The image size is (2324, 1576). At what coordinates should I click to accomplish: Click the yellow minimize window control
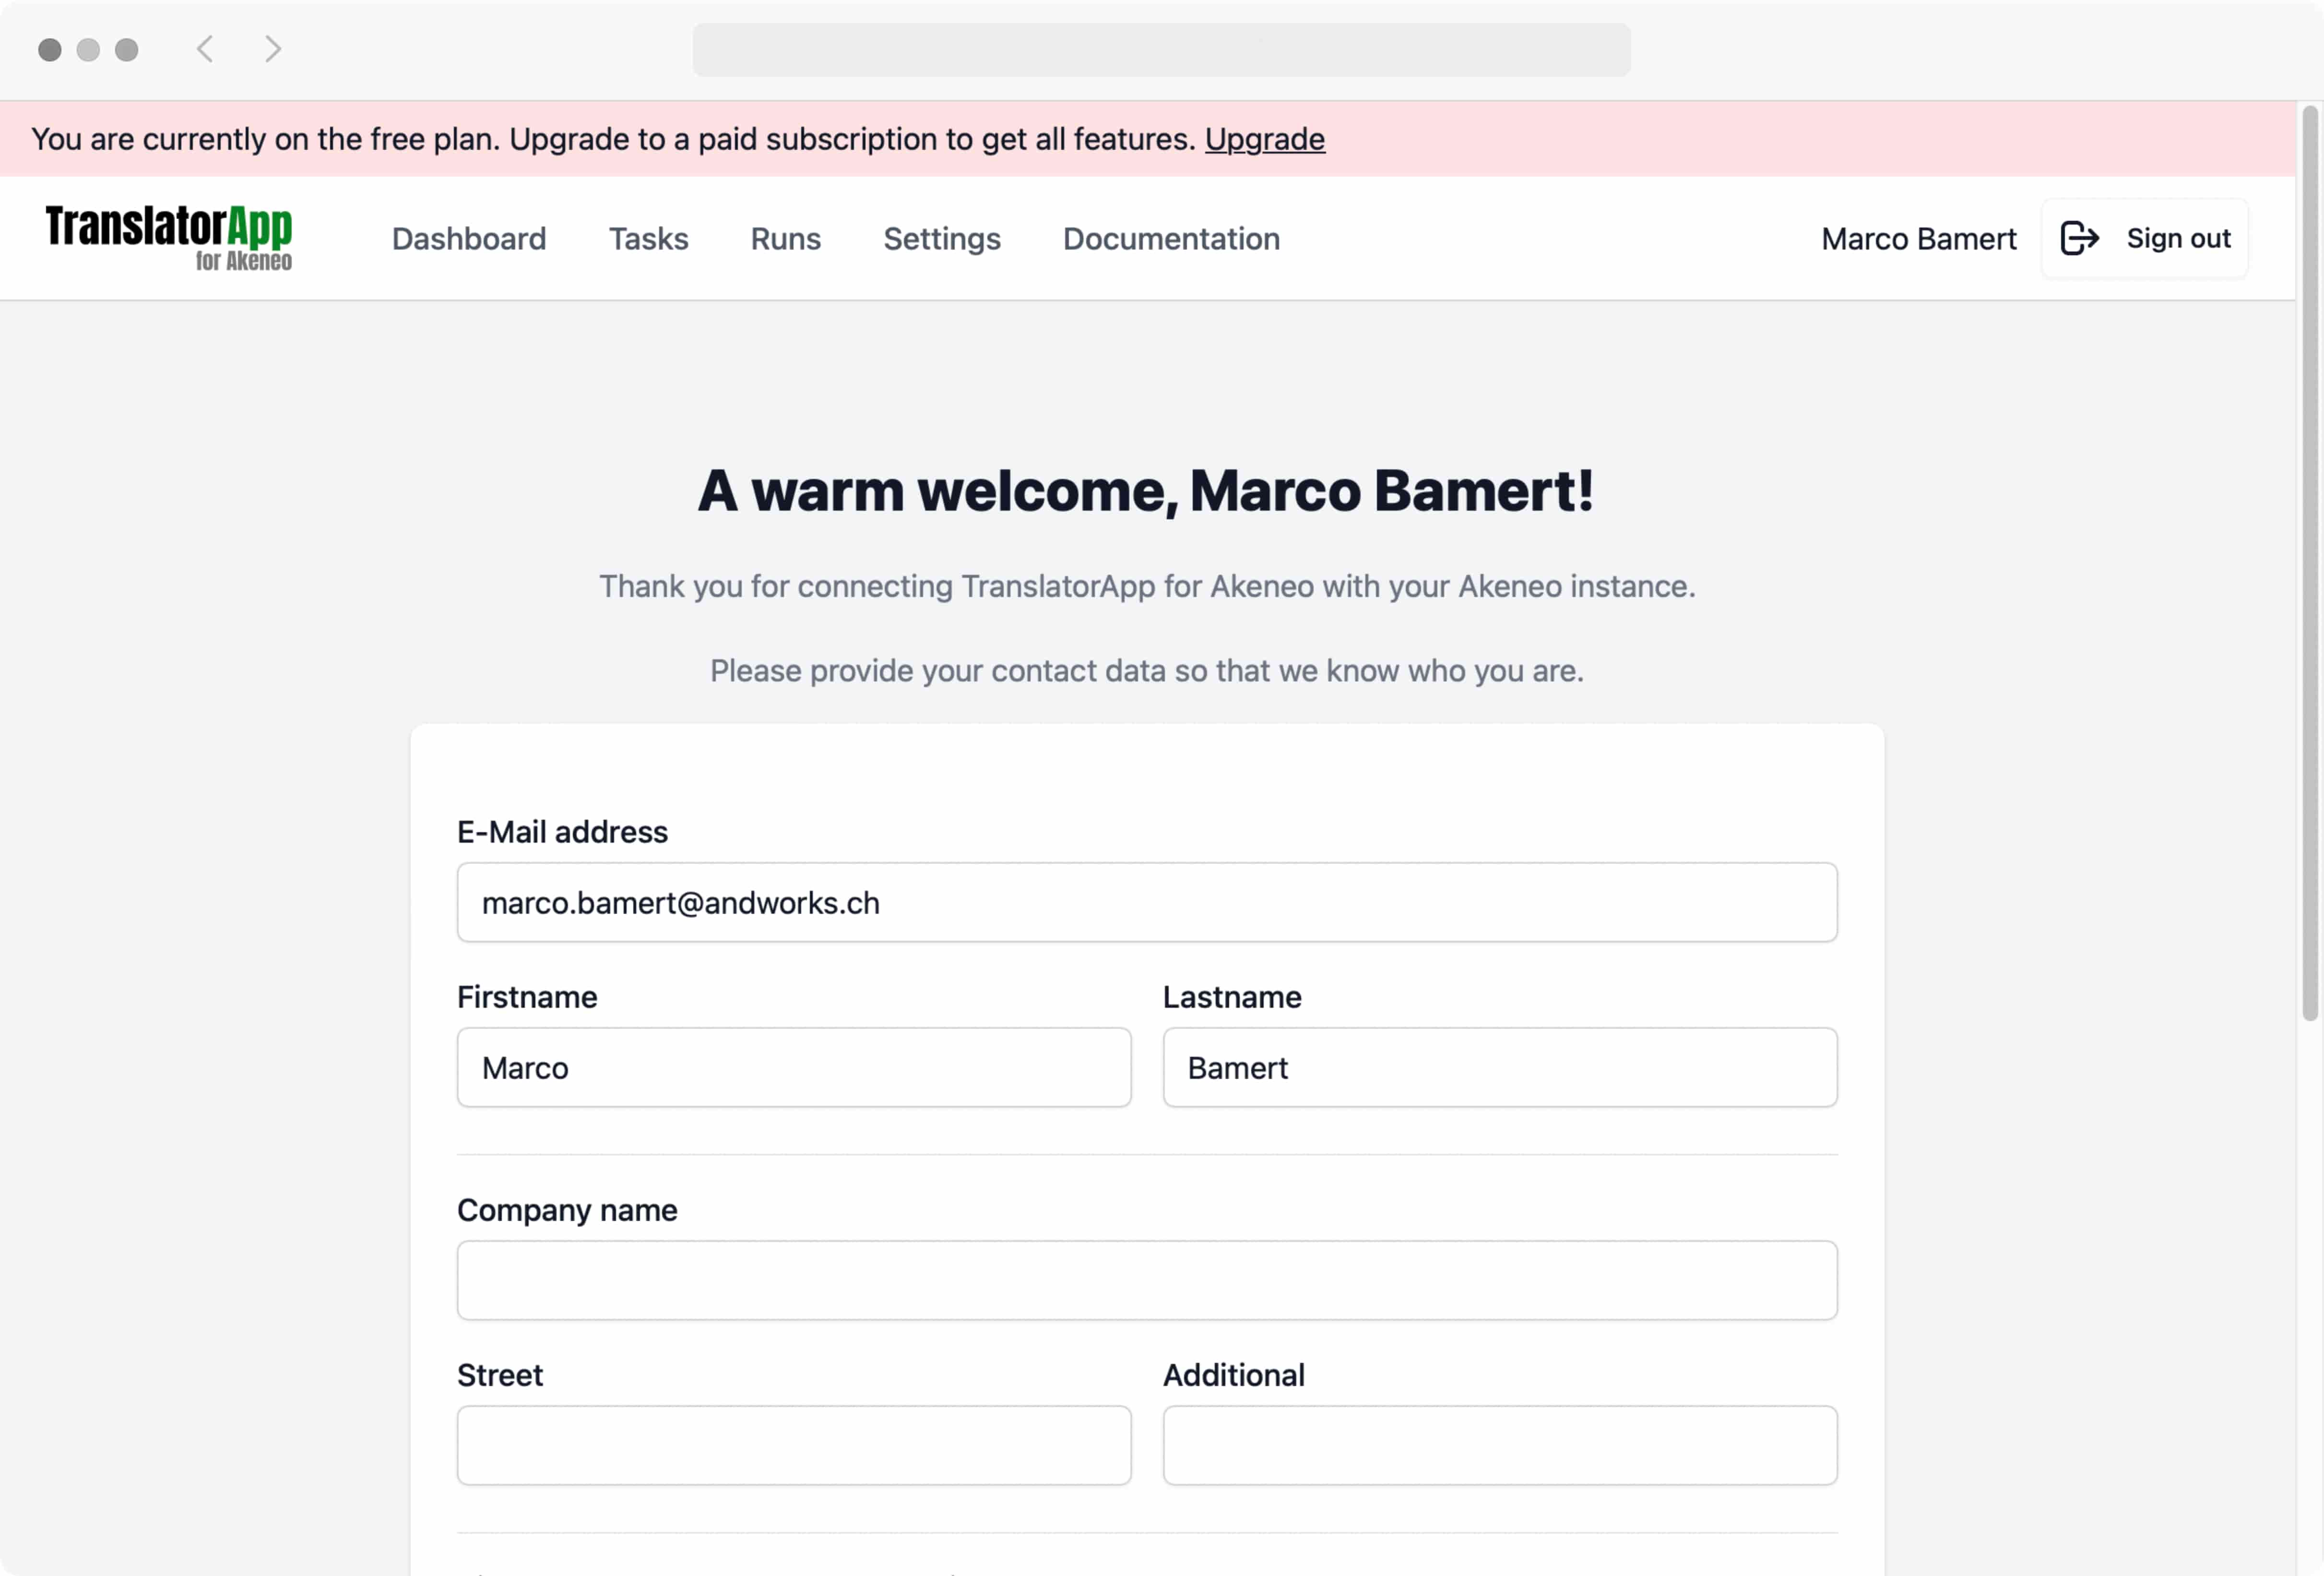click(x=87, y=49)
